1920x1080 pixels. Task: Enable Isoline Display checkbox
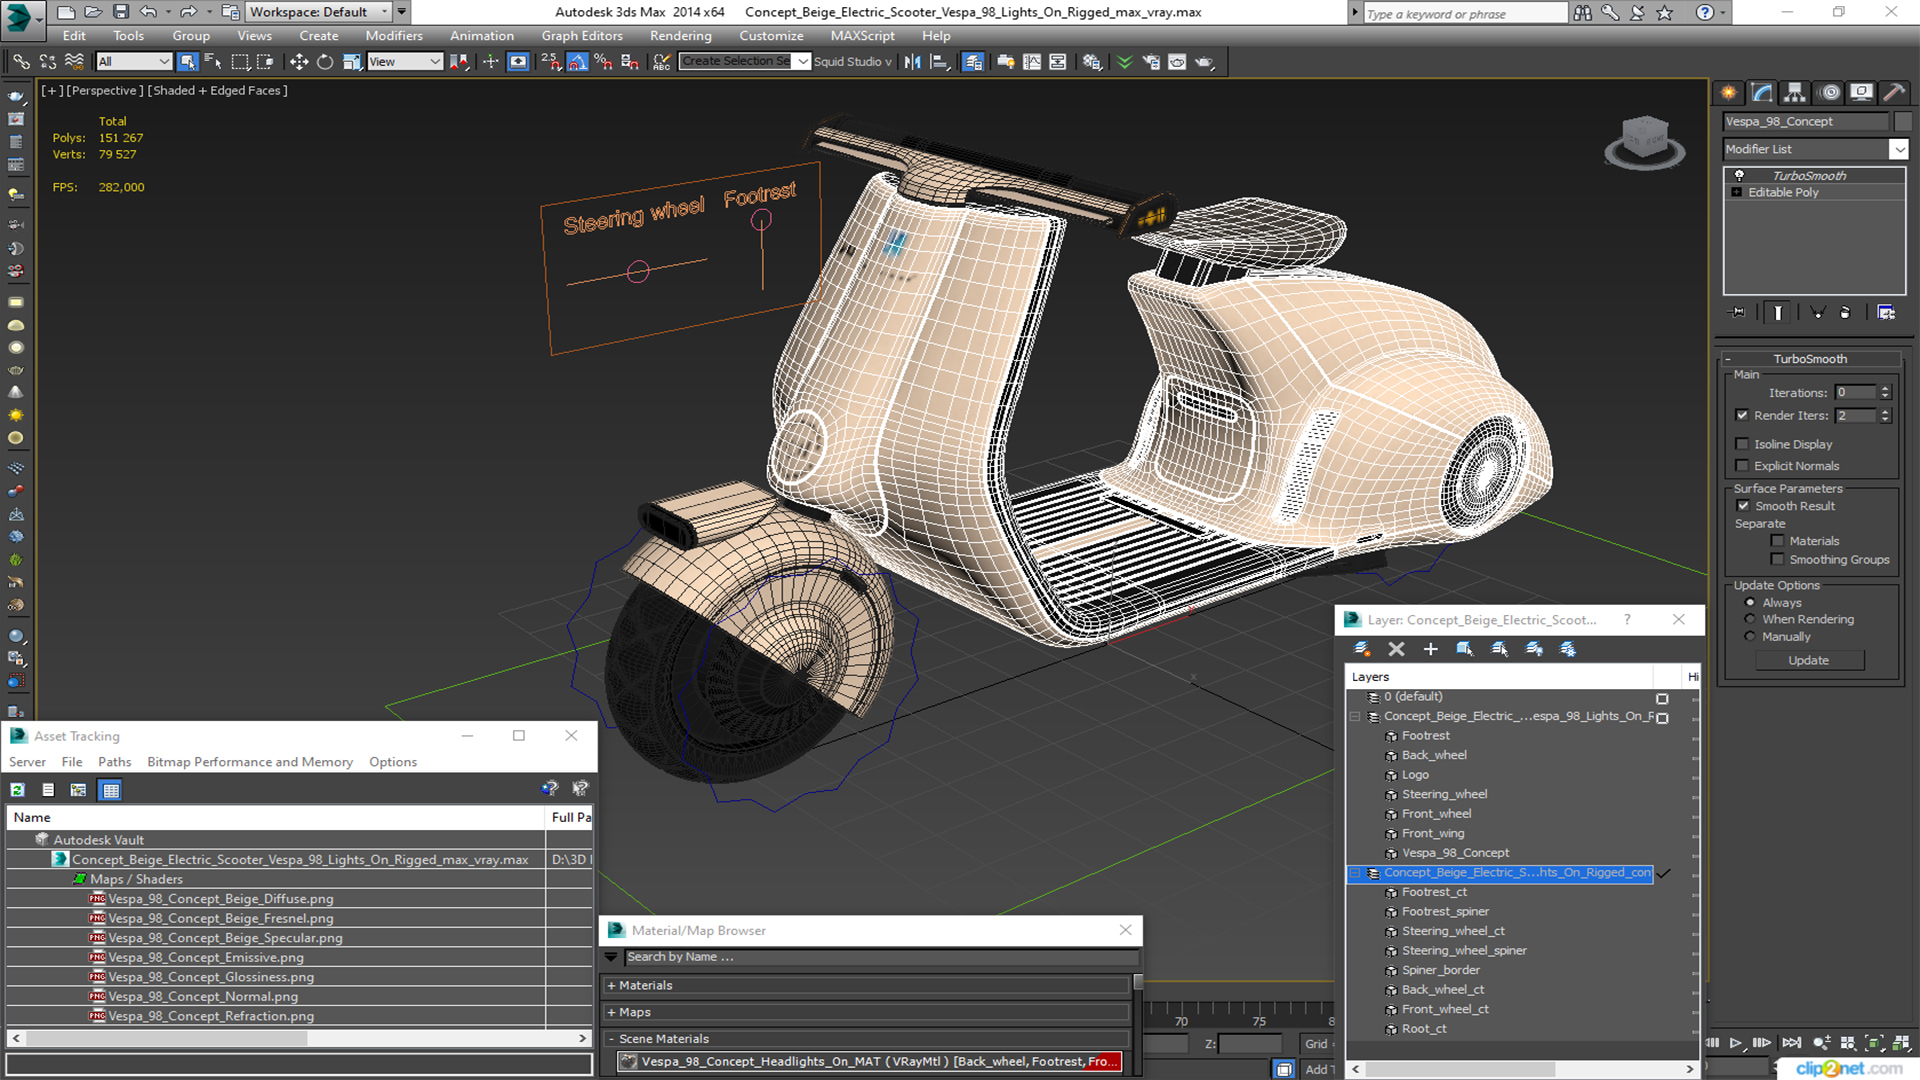pos(1743,444)
